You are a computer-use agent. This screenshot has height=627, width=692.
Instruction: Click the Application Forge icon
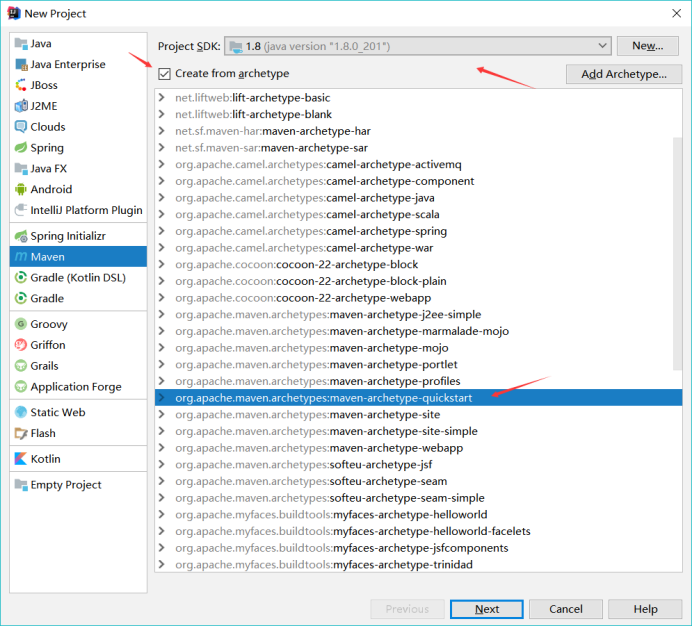21,387
